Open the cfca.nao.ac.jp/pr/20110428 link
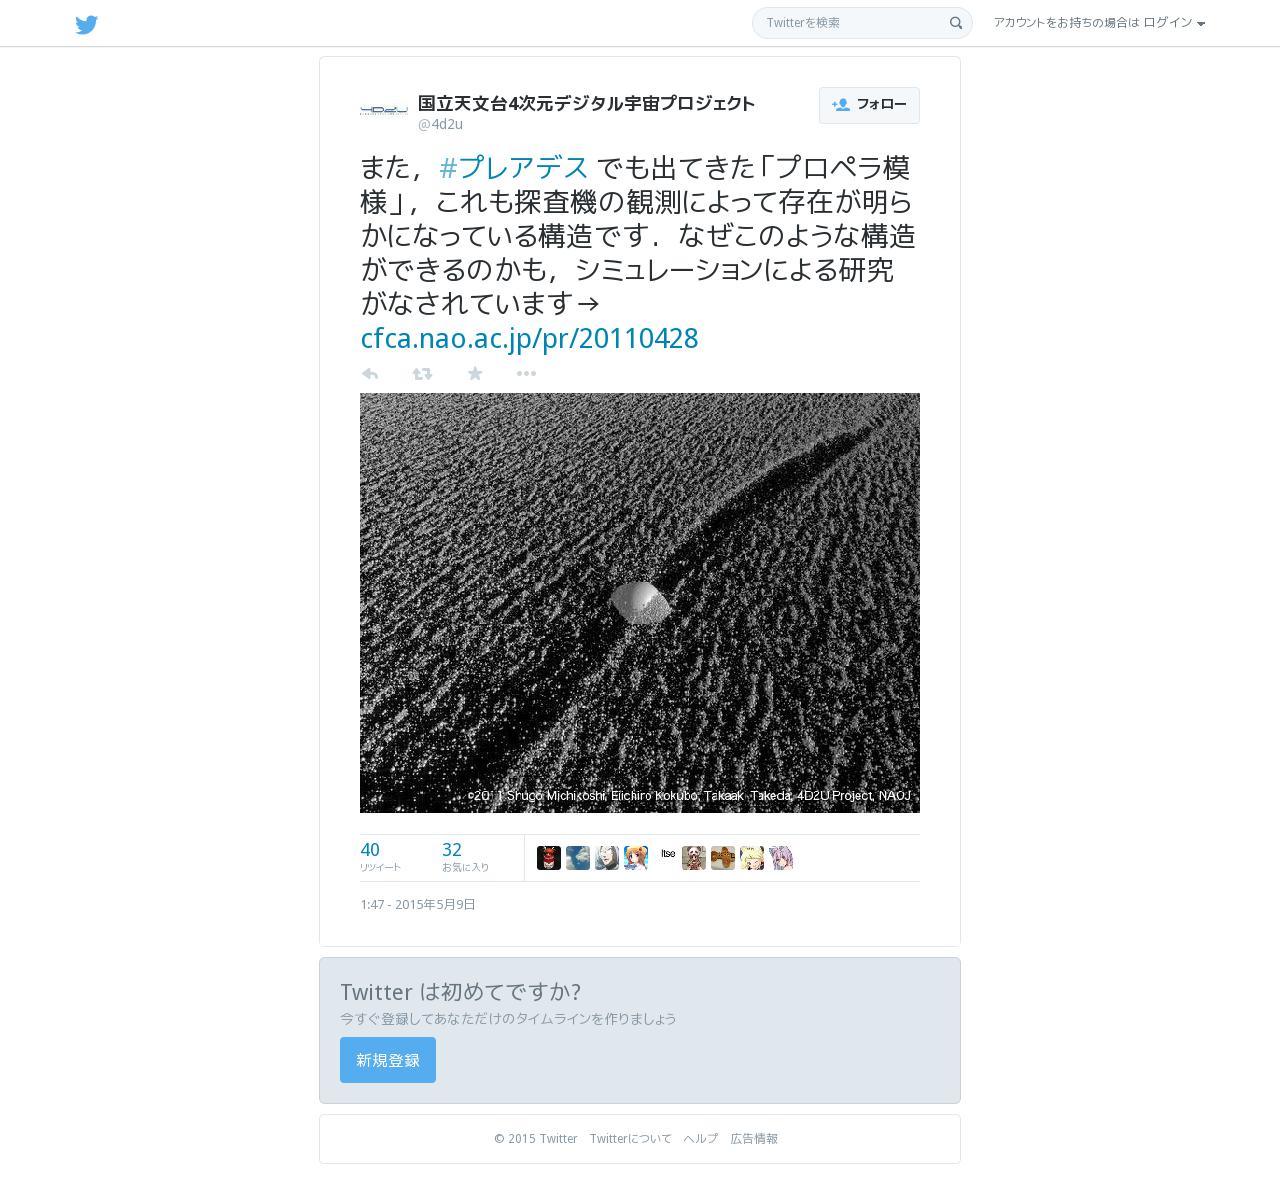The width and height of the screenshot is (1280, 1189). pos(529,338)
